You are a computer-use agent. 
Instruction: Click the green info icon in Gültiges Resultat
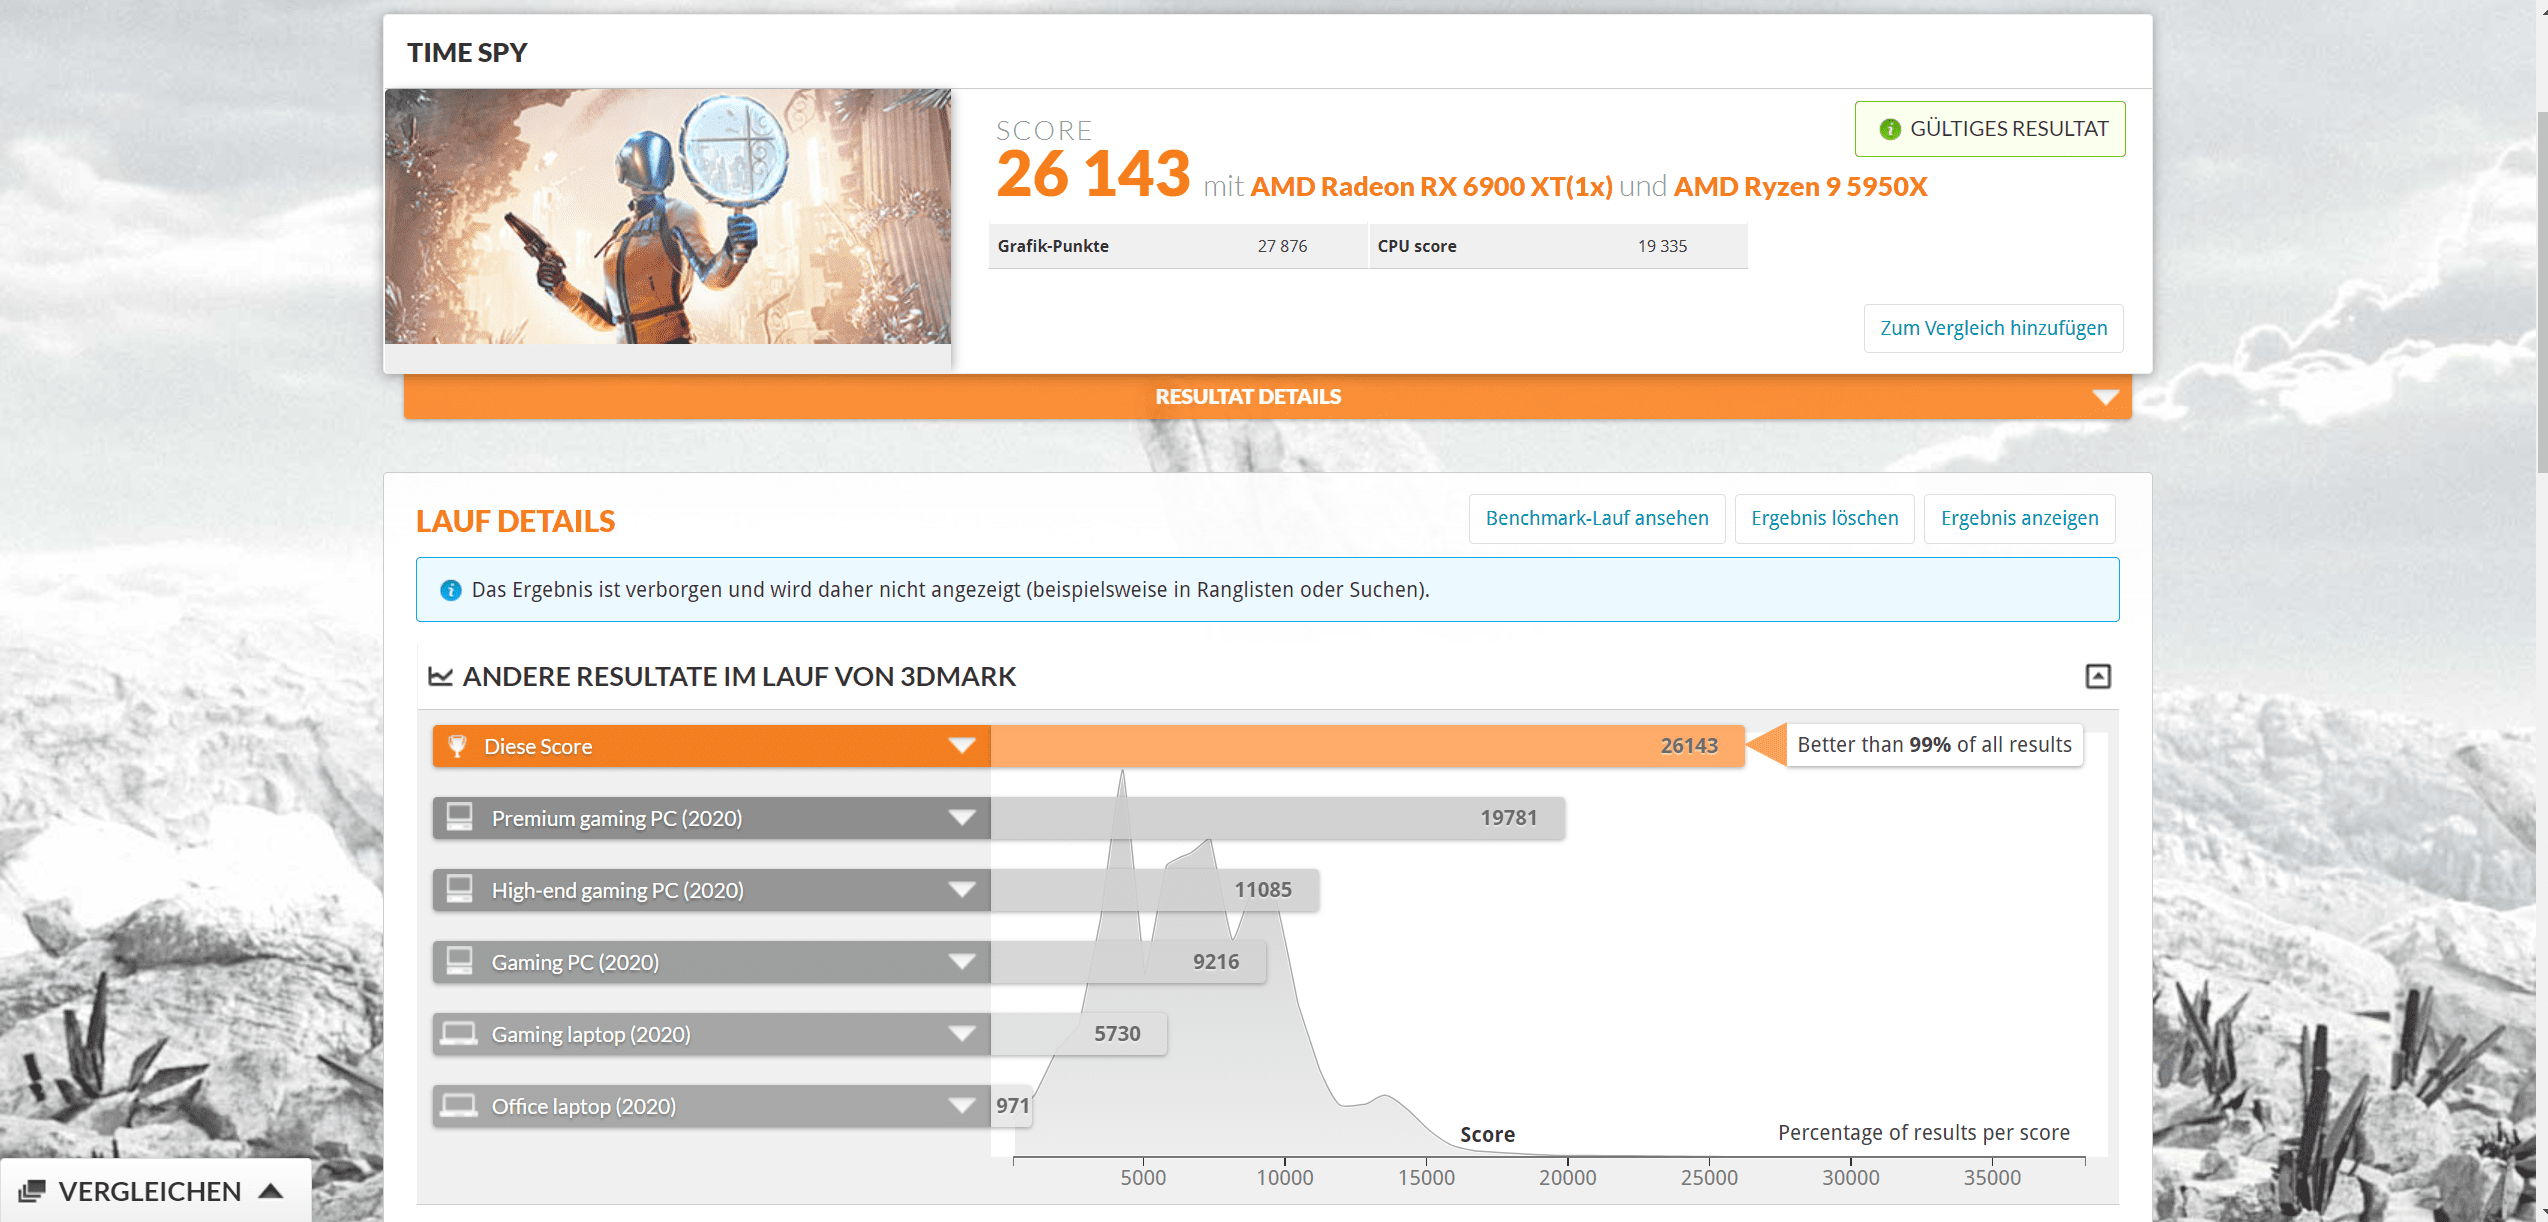coord(1889,129)
